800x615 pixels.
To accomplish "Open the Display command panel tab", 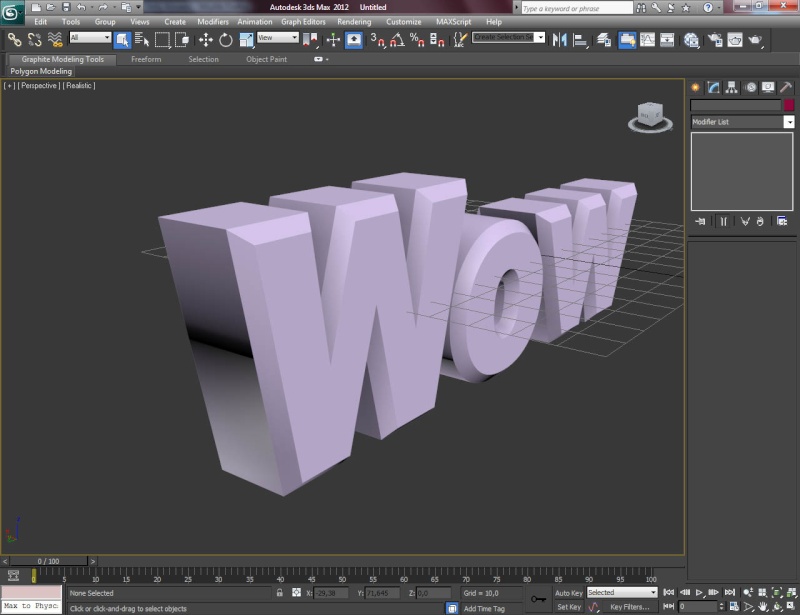I will pyautogui.click(x=768, y=88).
